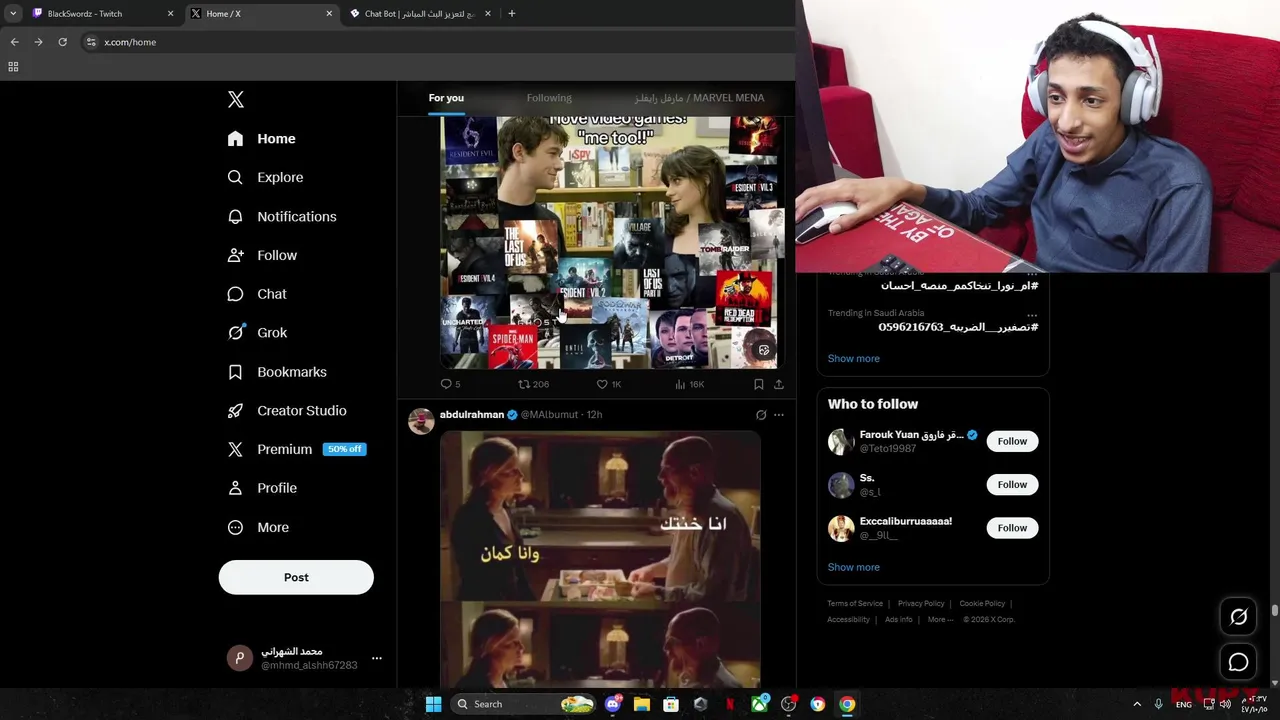
Task: Follow the Ss. account
Action: coord(1012,485)
